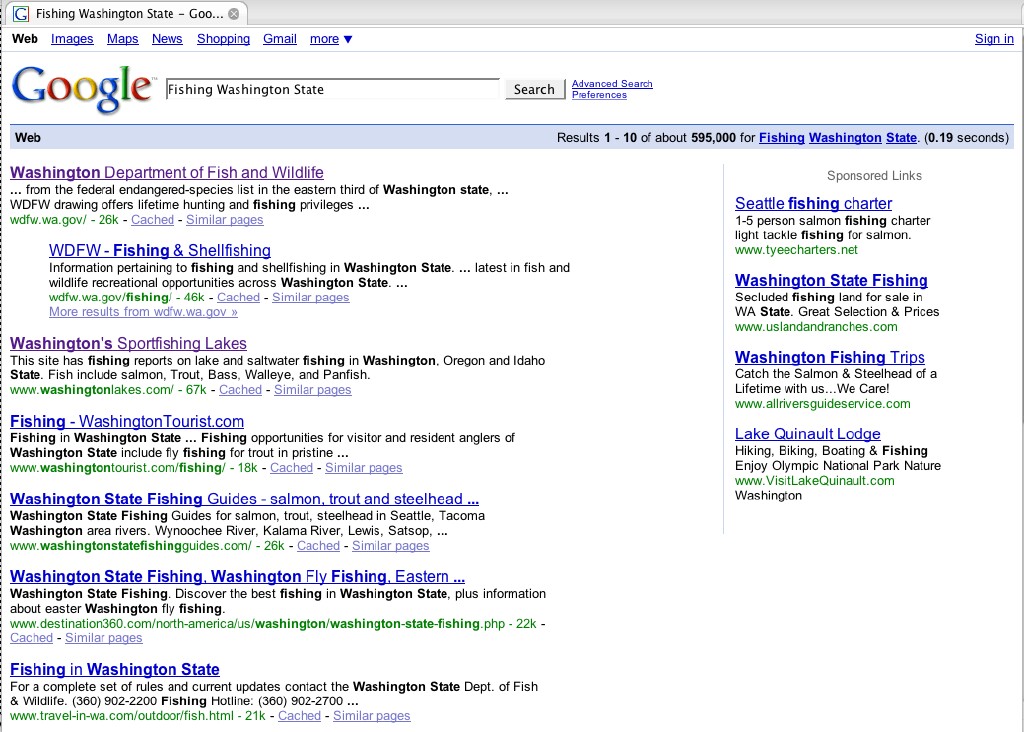Switch to News search
Image resolution: width=1024 pixels, height=732 pixels.
(x=167, y=39)
